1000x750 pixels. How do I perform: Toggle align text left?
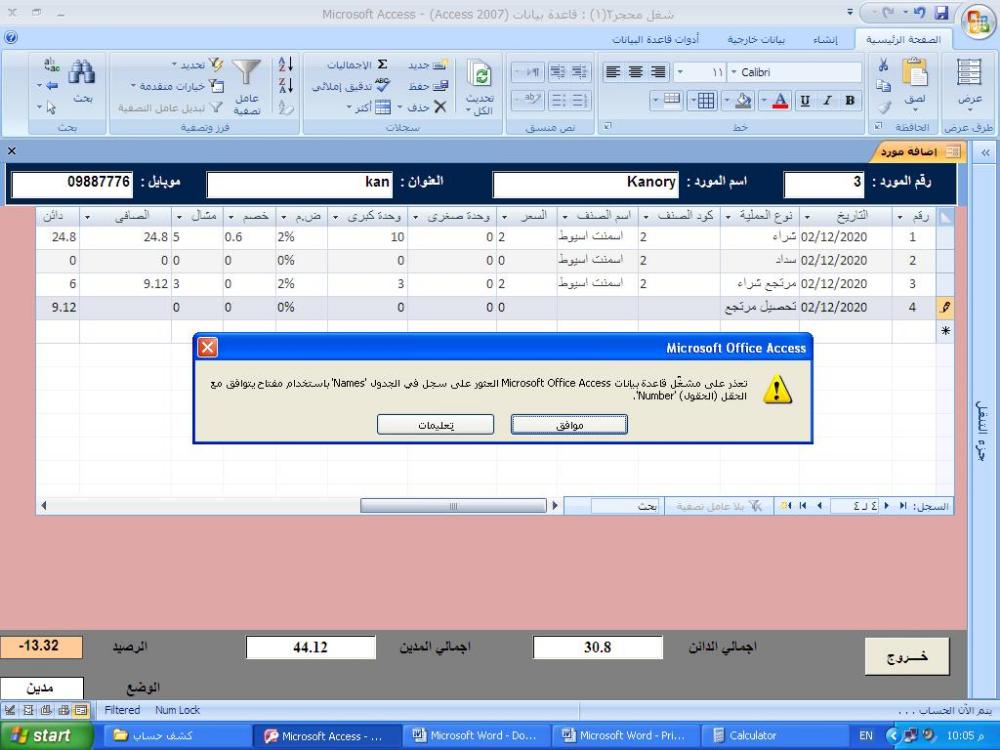[613, 72]
